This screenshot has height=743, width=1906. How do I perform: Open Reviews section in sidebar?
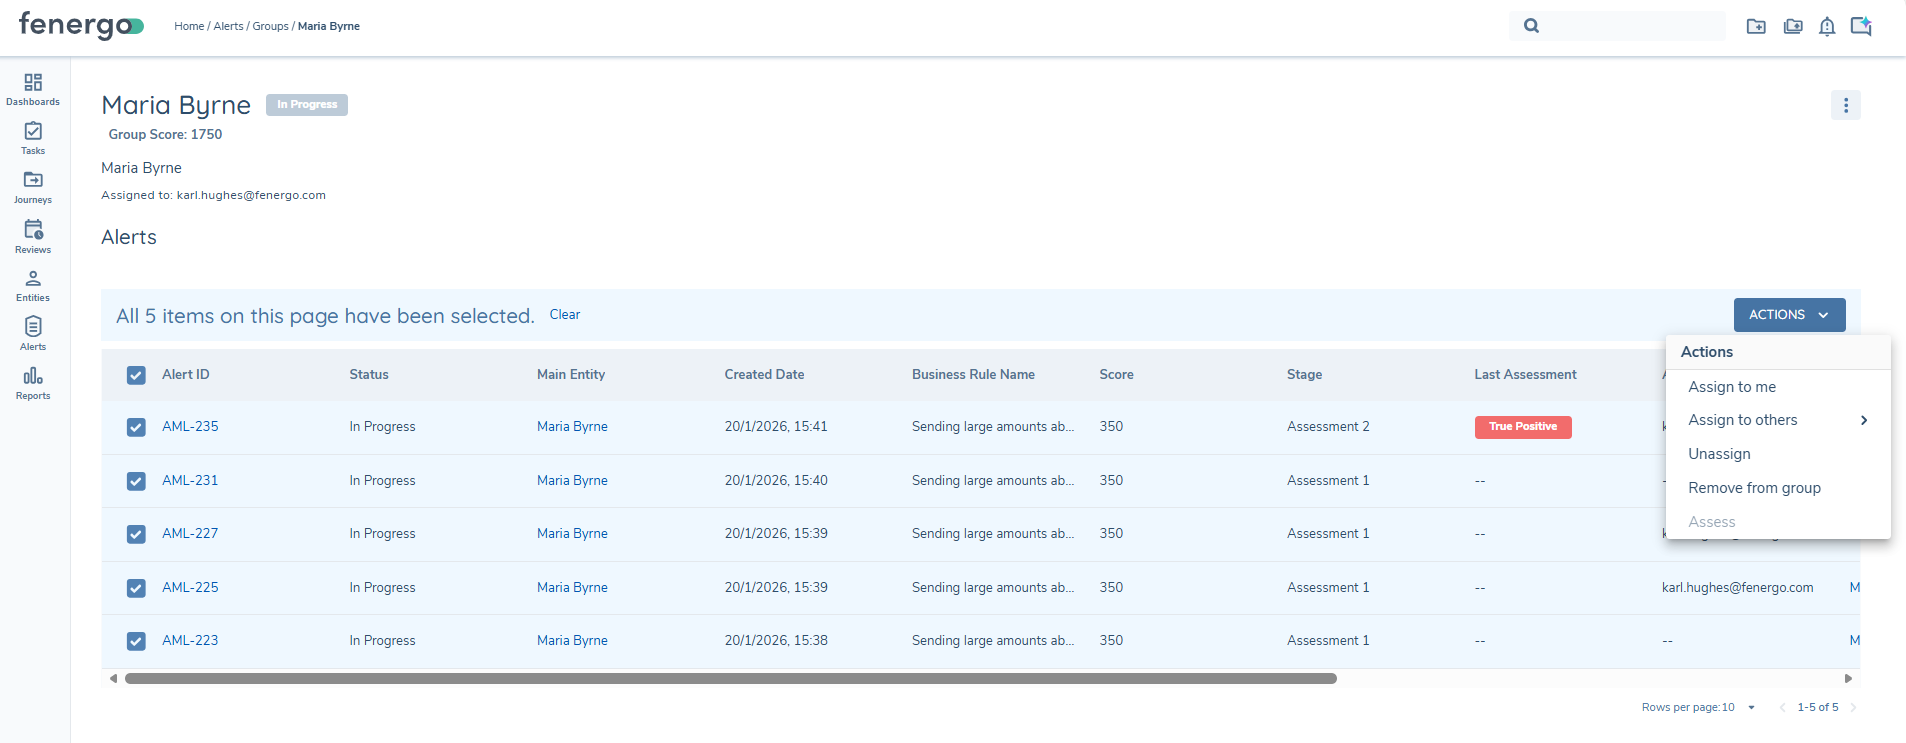pyautogui.click(x=33, y=236)
